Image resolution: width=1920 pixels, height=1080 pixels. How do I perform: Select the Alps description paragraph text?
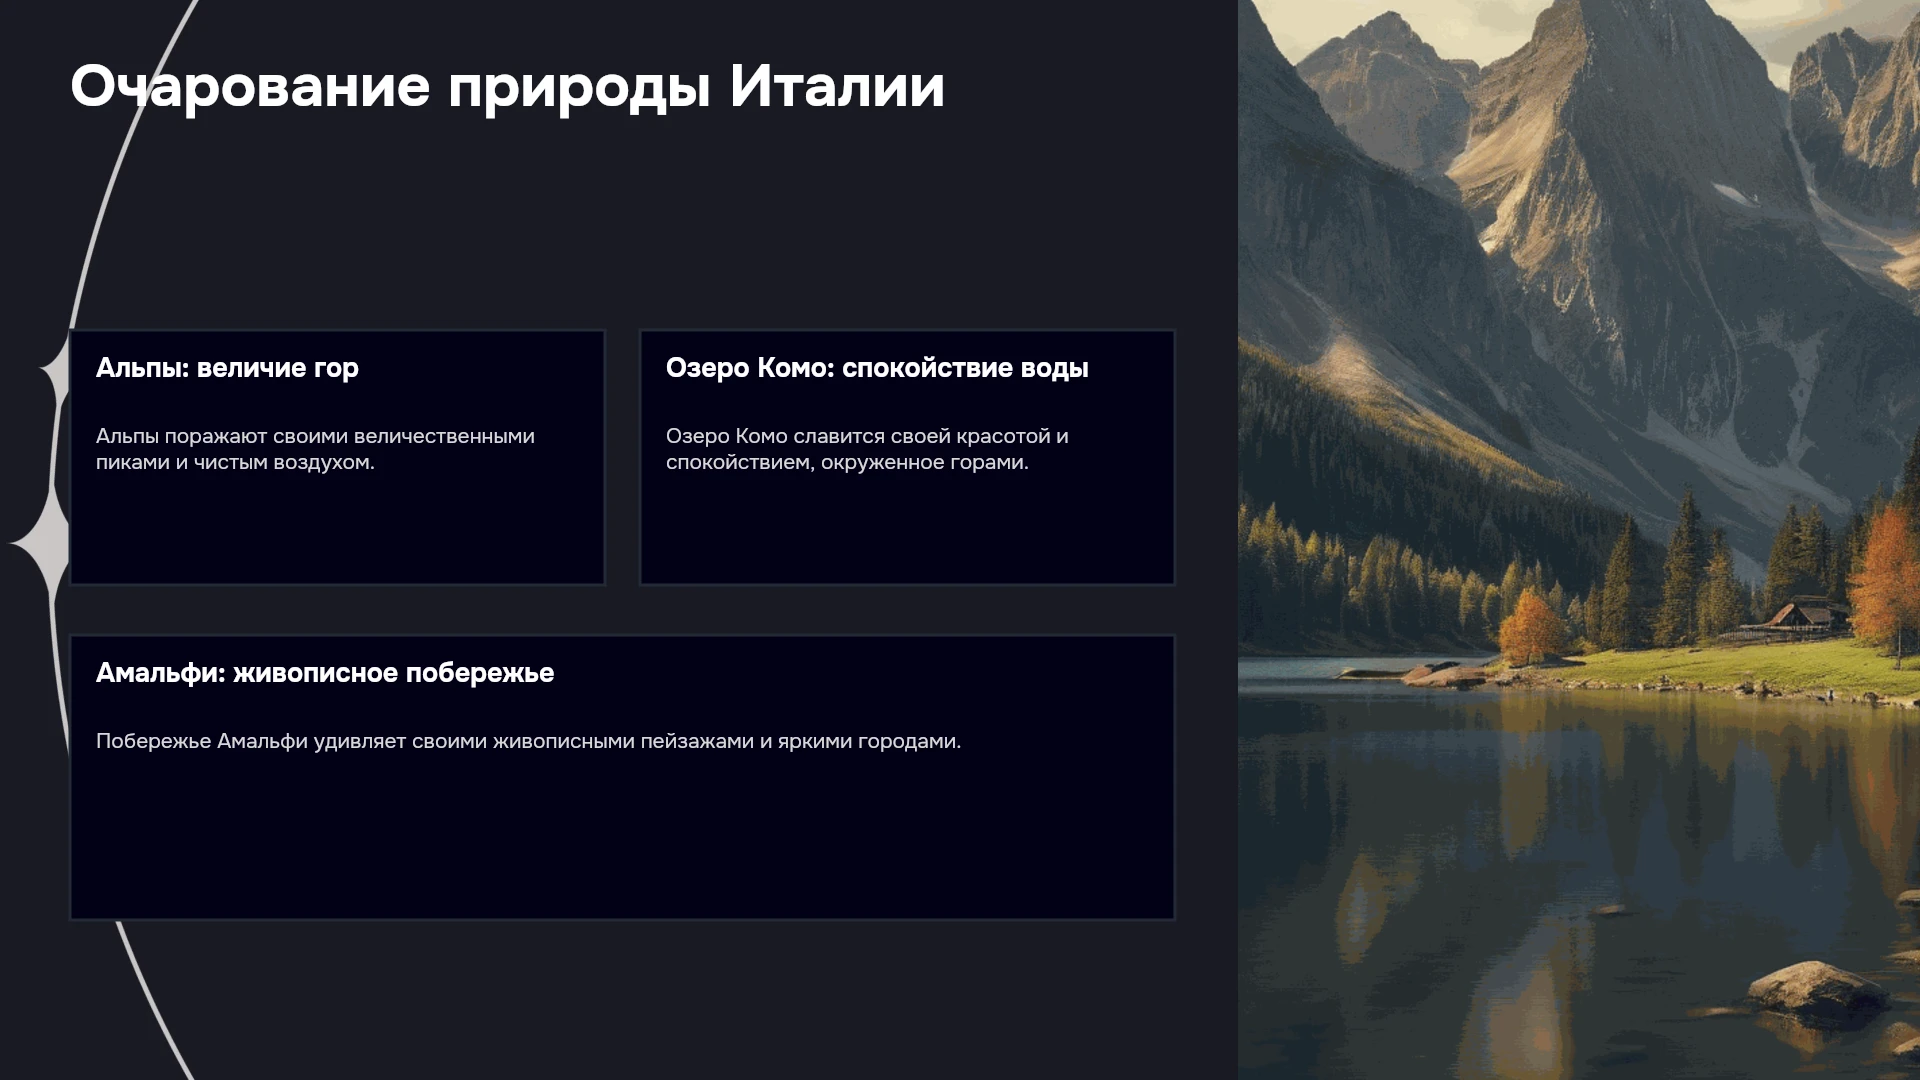315,449
